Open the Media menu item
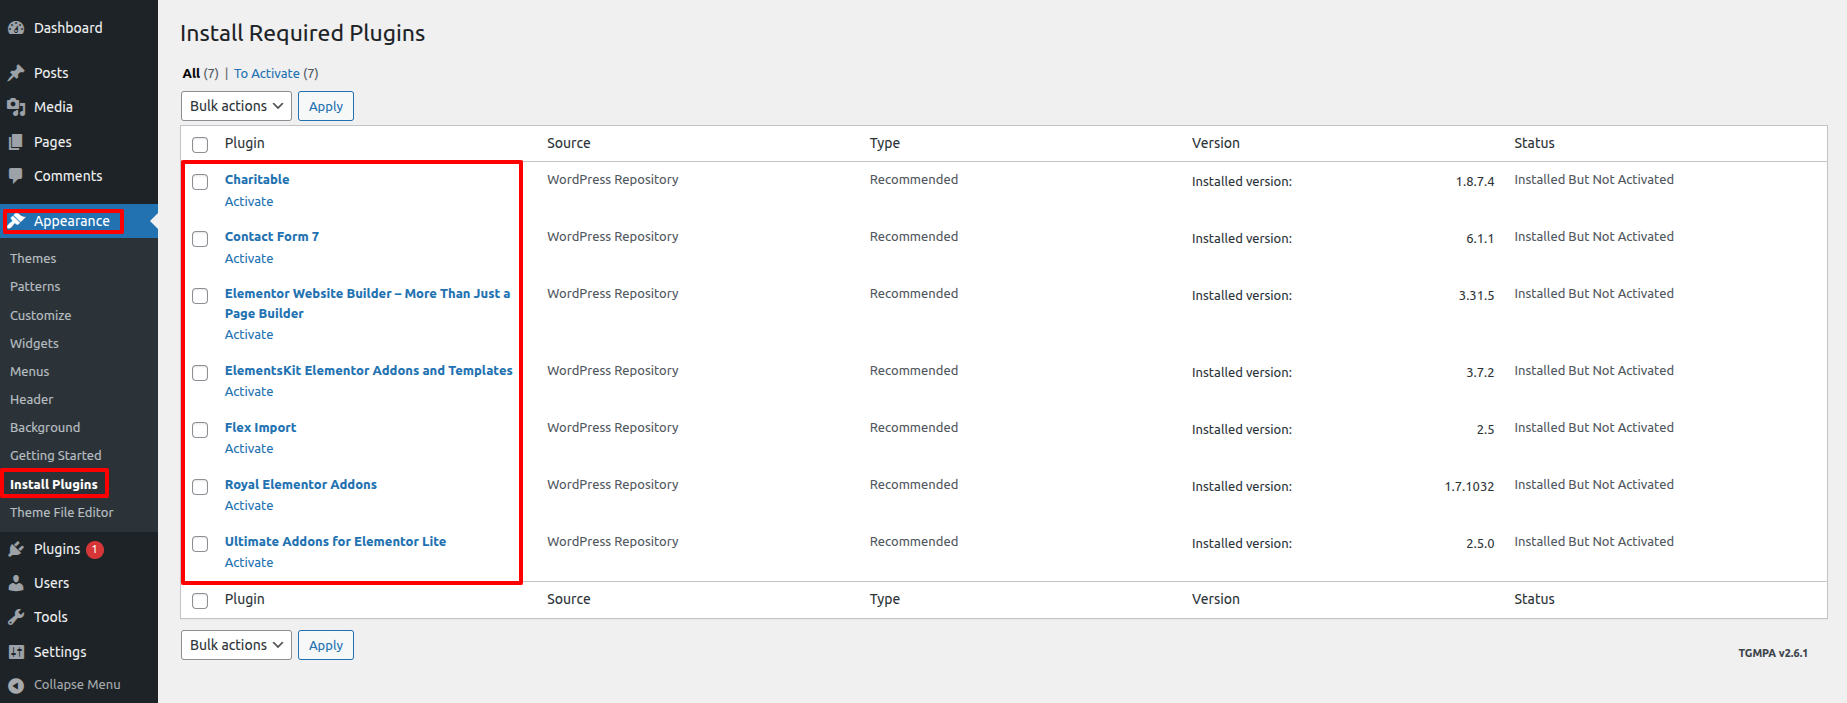 click(53, 107)
